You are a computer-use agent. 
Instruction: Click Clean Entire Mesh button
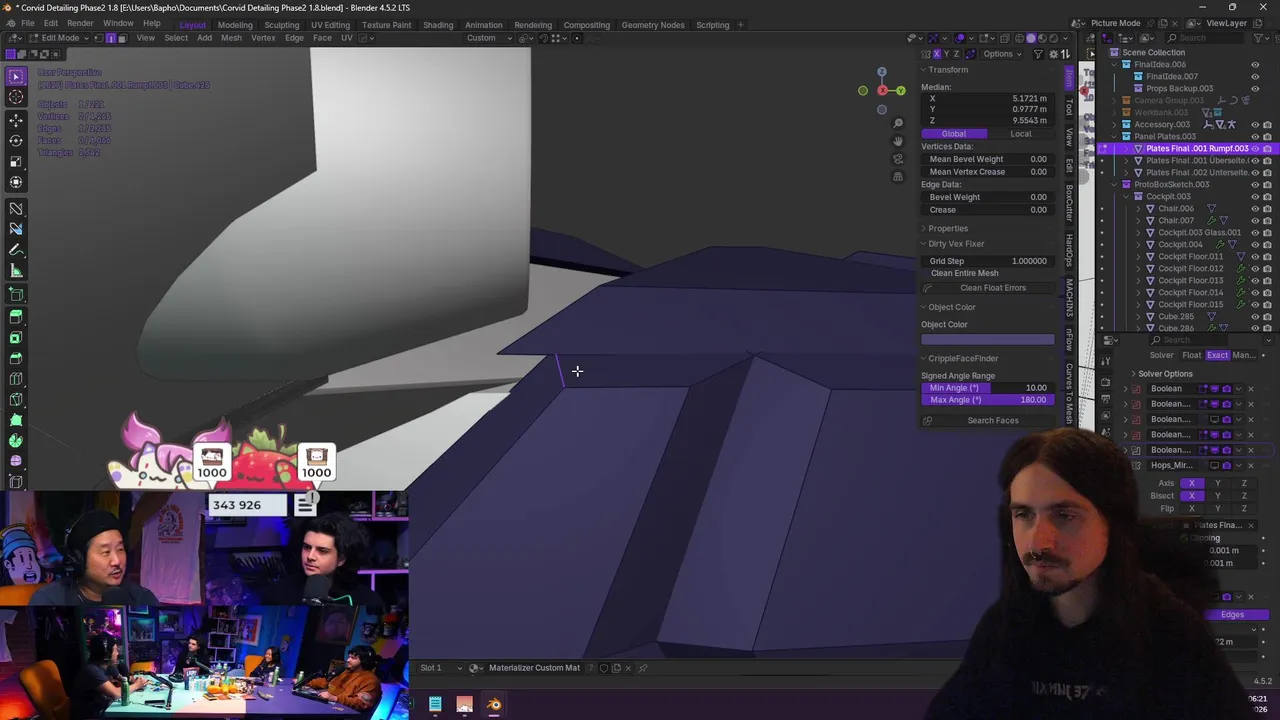pyautogui.click(x=965, y=273)
